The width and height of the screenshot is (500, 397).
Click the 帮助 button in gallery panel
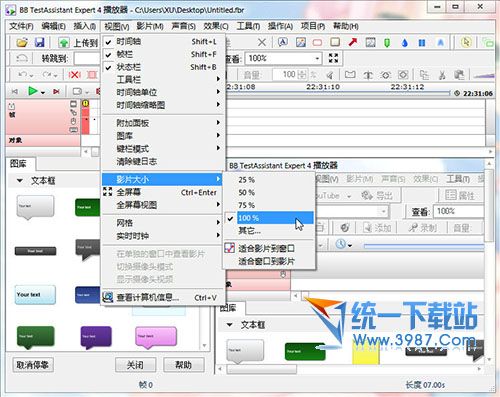(x=184, y=365)
